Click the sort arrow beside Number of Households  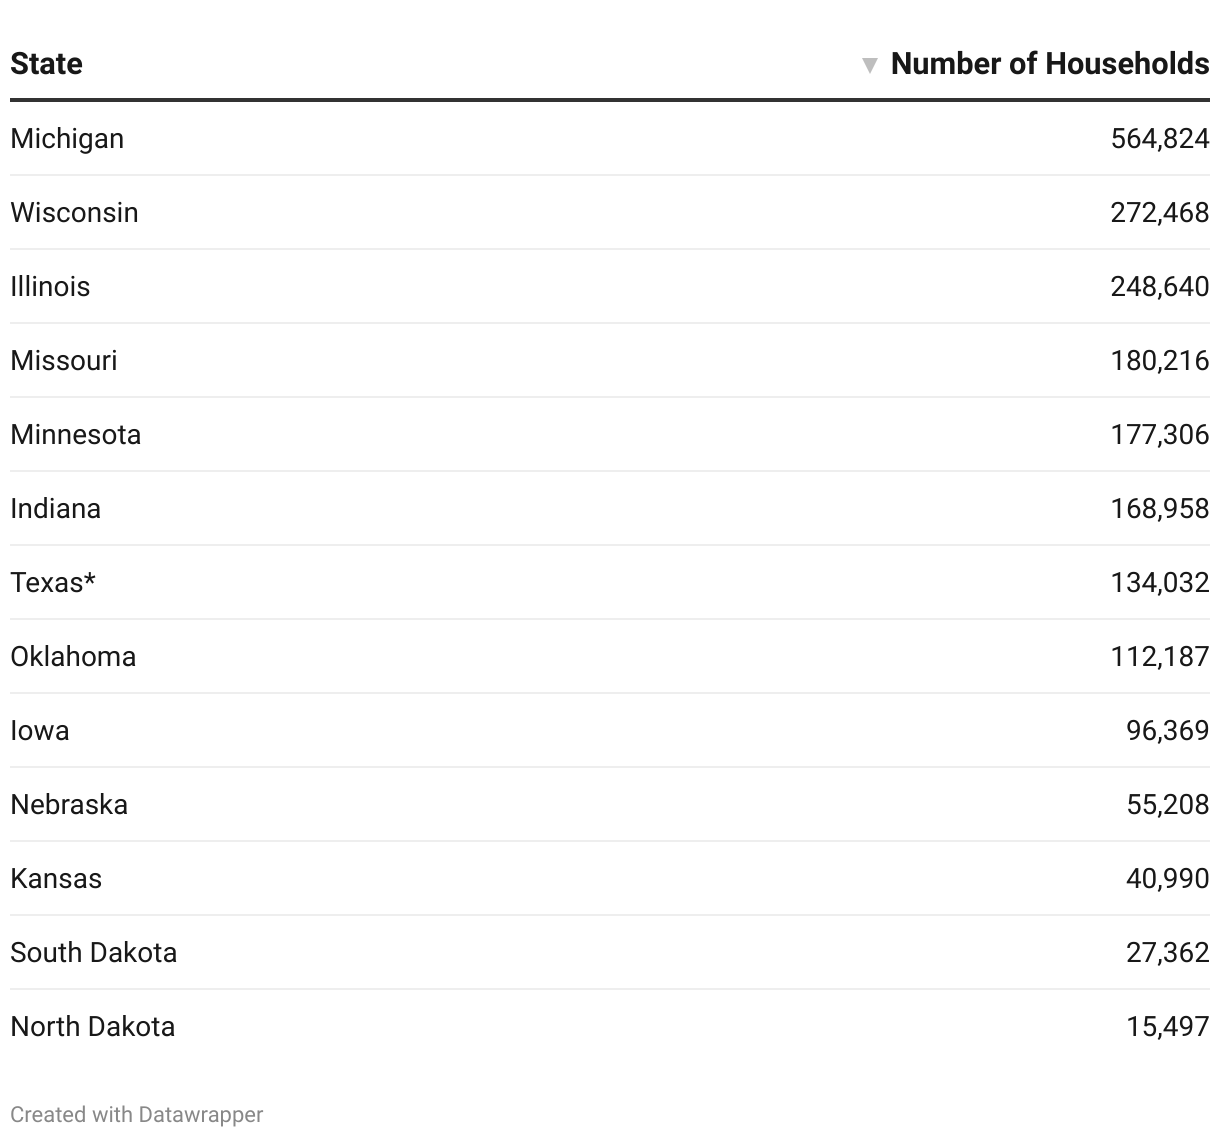870,66
